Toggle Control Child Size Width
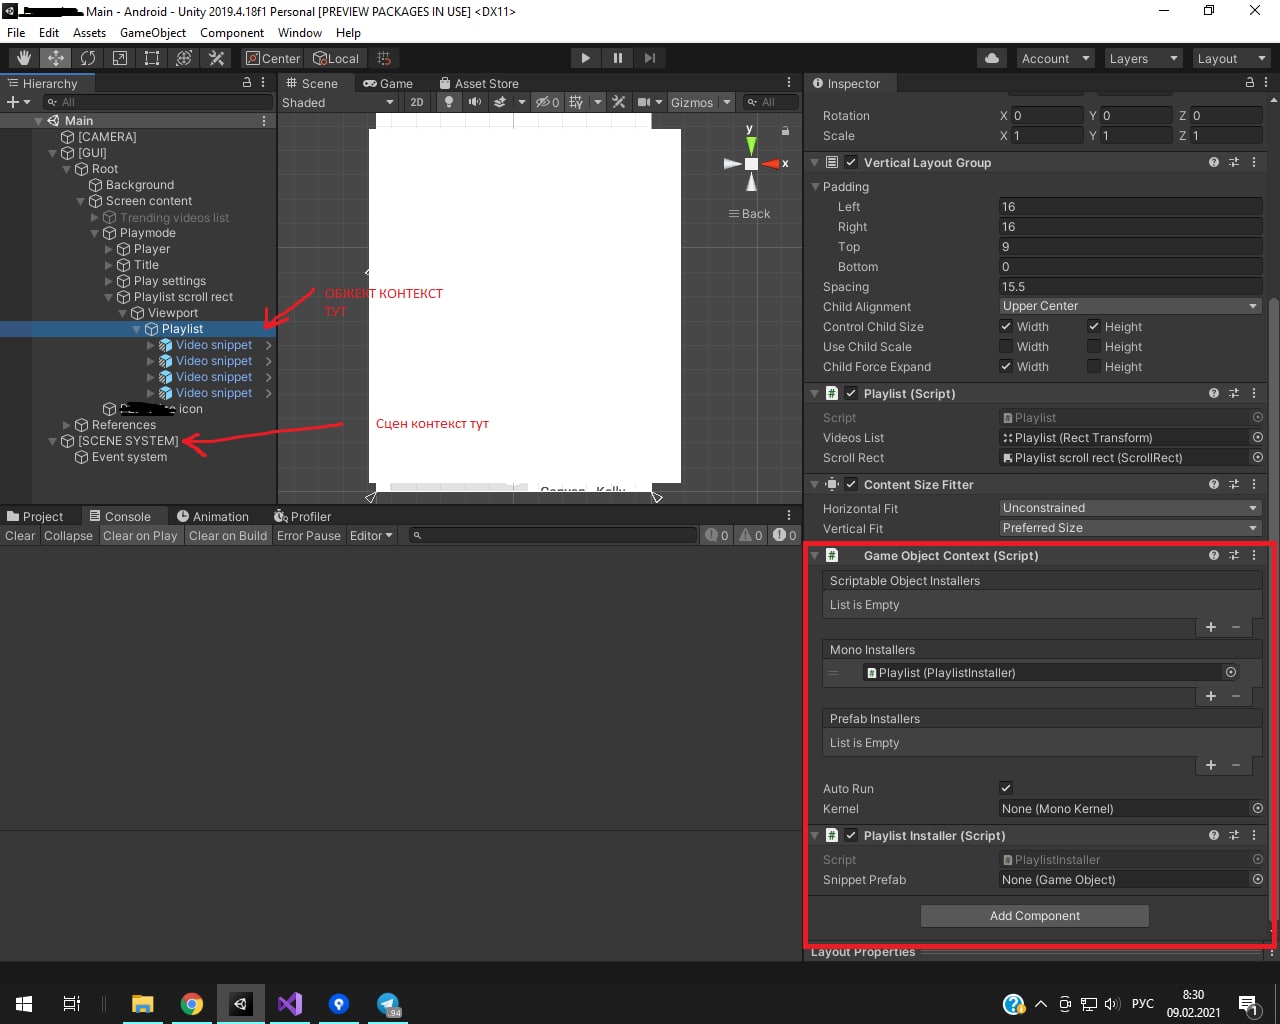The height and width of the screenshot is (1024, 1280). (1006, 326)
